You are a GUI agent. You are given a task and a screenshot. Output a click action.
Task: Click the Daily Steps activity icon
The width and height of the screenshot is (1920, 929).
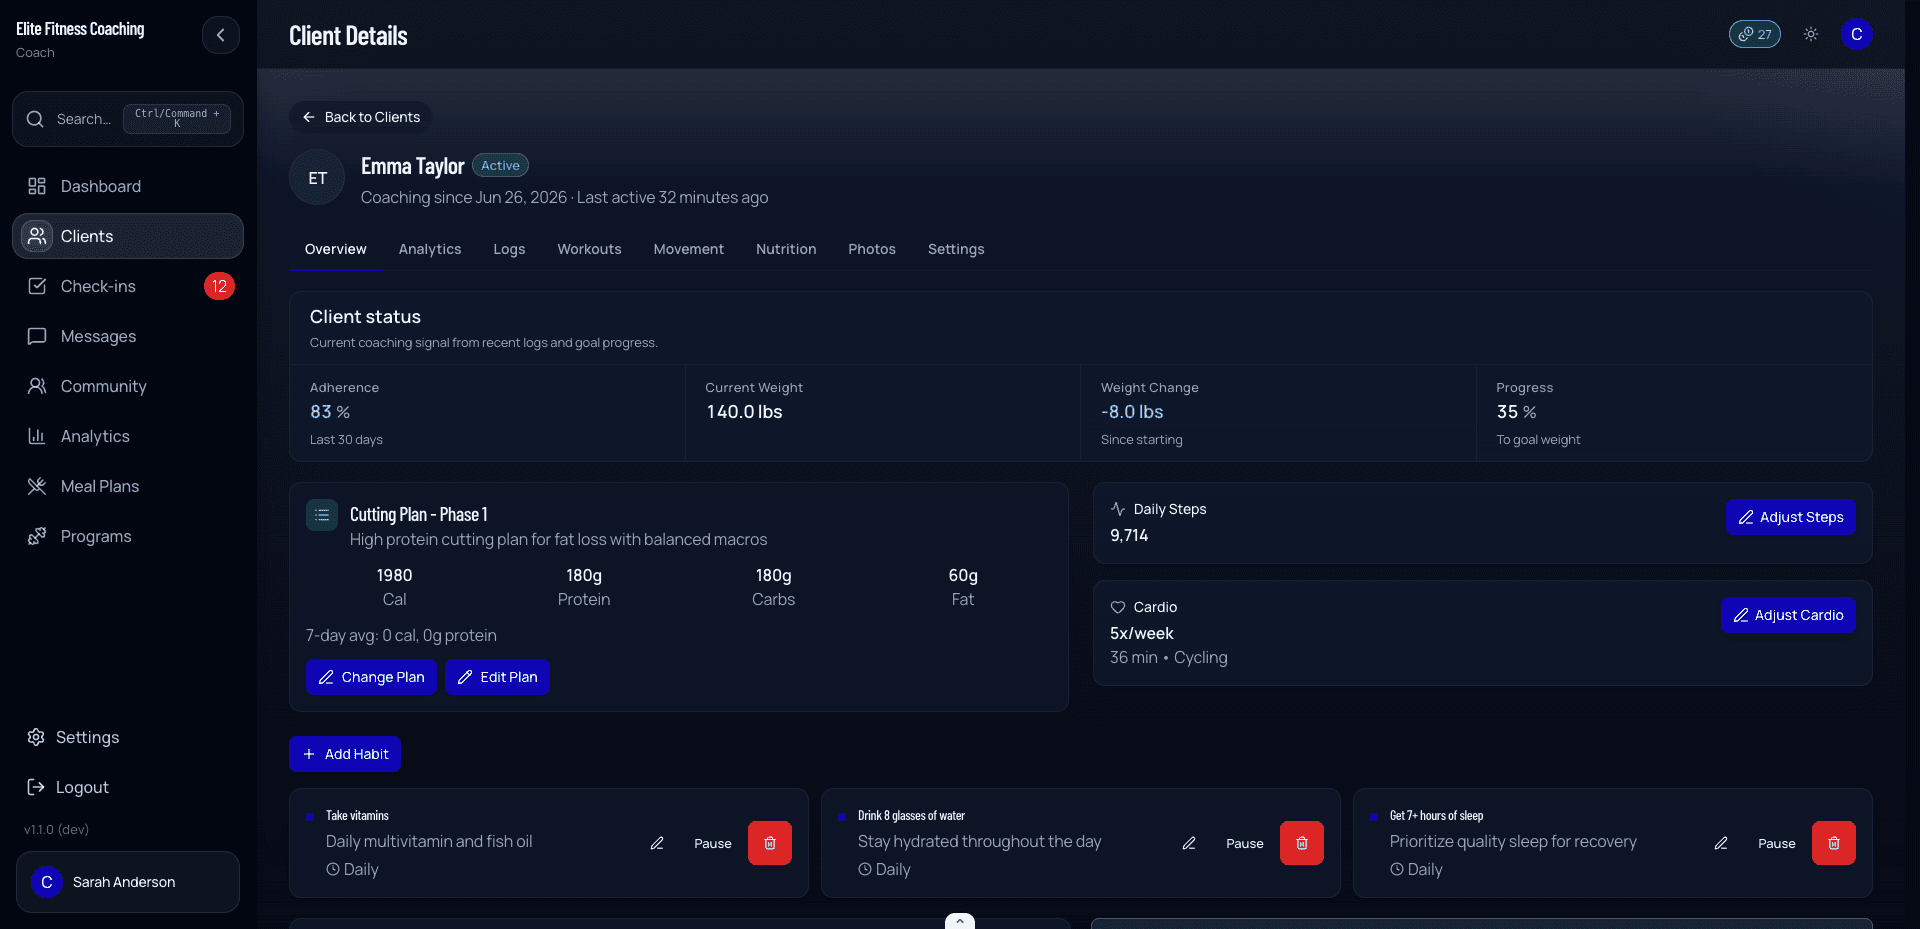point(1118,509)
